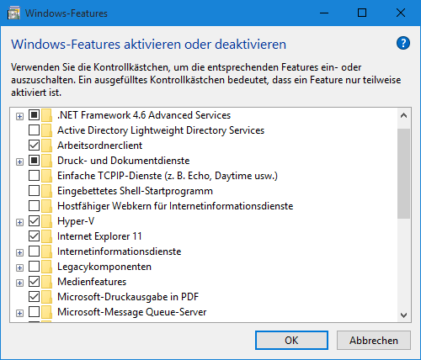The height and width of the screenshot is (360, 421).
Task: Cancel with the Abbrechen button
Action: 374,340
